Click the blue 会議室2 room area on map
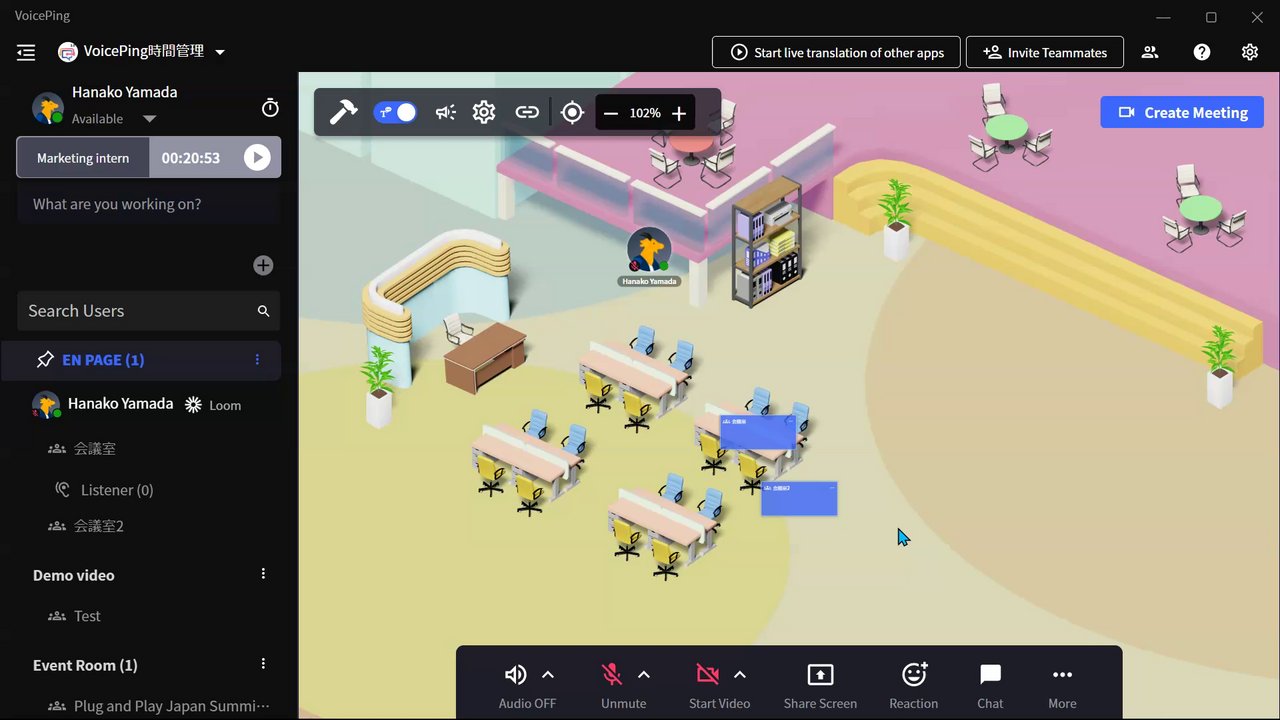This screenshot has width=1280, height=720. (x=799, y=498)
